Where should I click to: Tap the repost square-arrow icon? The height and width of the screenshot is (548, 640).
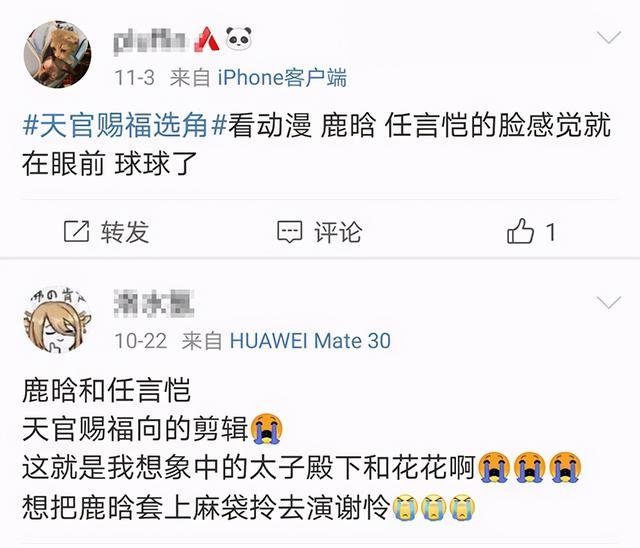[76, 232]
